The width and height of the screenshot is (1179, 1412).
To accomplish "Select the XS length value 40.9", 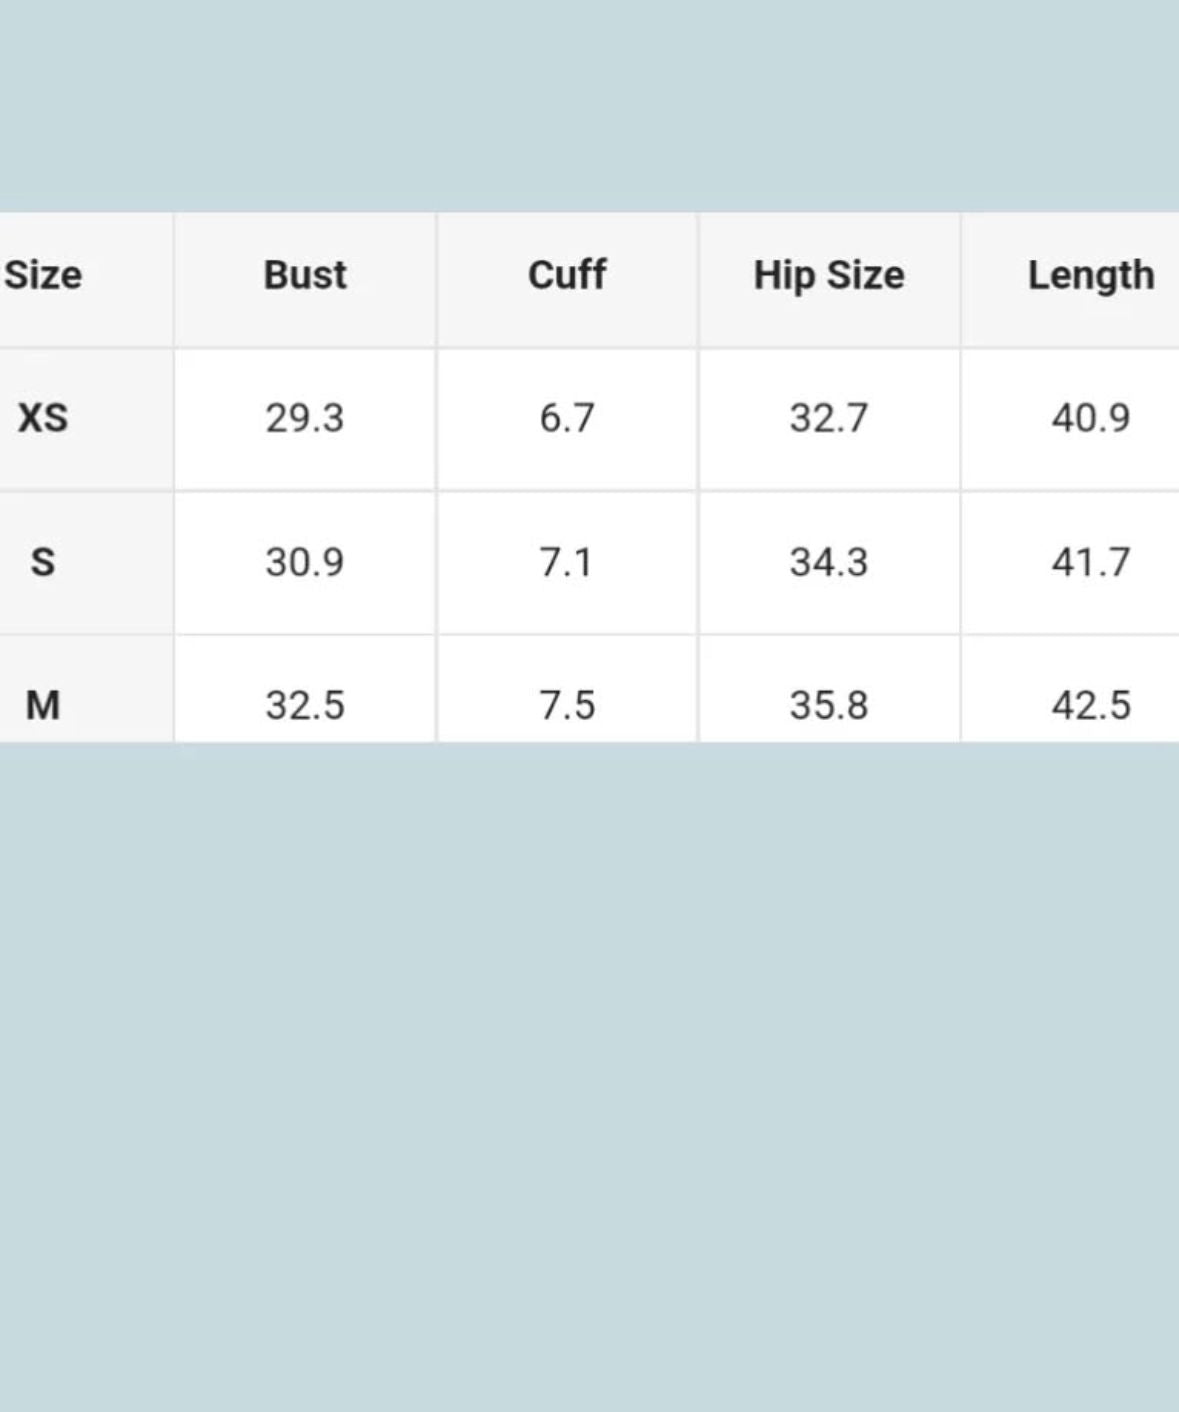I will click(x=1091, y=417).
